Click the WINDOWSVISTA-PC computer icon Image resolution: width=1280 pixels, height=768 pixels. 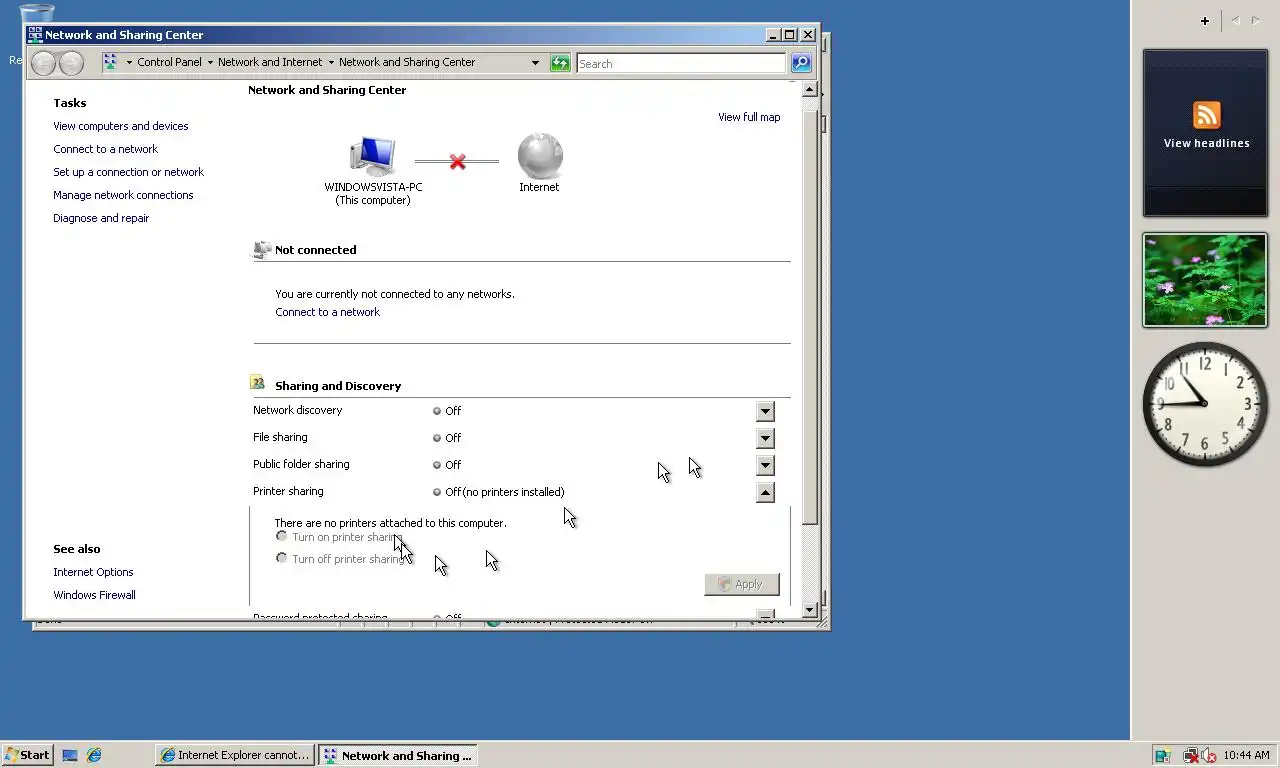pyautogui.click(x=373, y=156)
